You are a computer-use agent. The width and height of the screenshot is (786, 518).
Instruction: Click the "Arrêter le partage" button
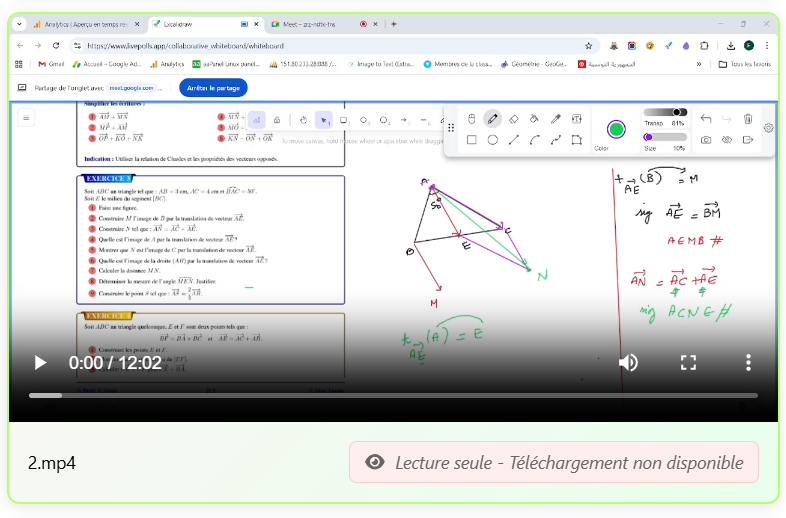[213, 88]
